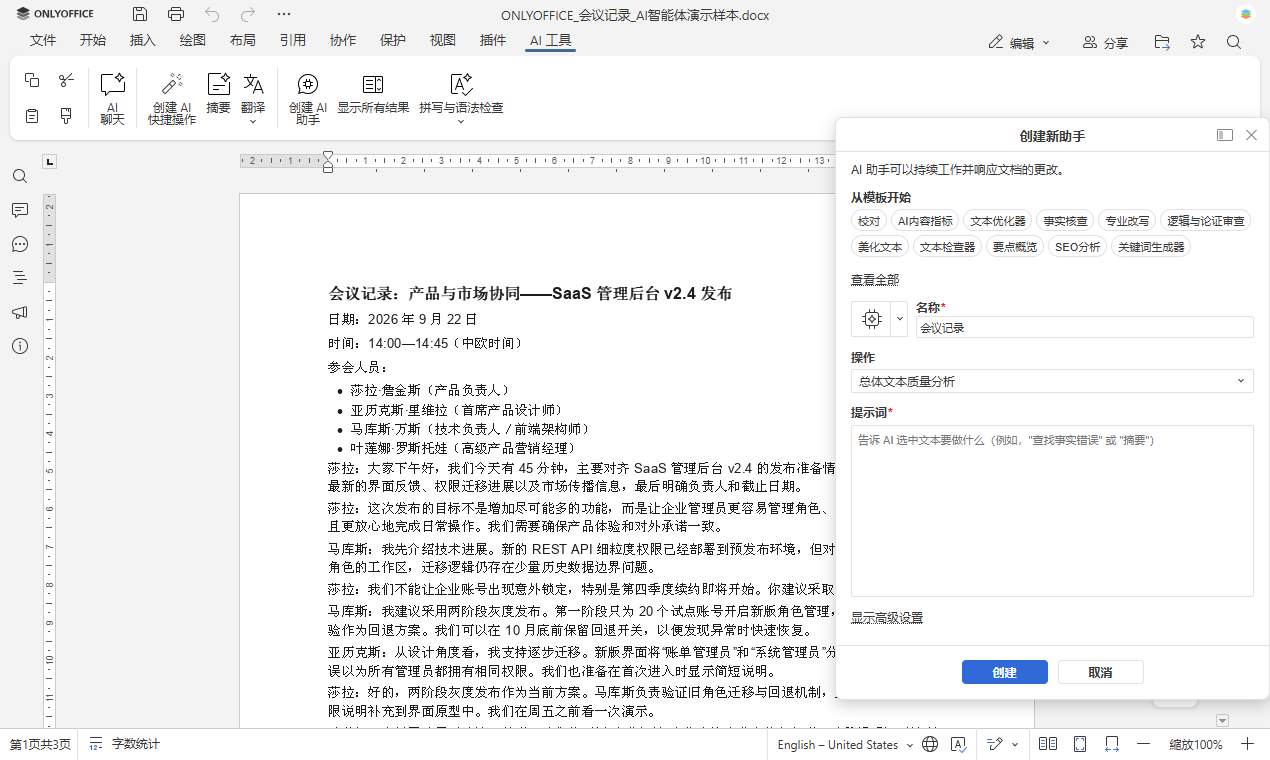Open the 文件 menu tab
1270x760 pixels.
pos(43,40)
